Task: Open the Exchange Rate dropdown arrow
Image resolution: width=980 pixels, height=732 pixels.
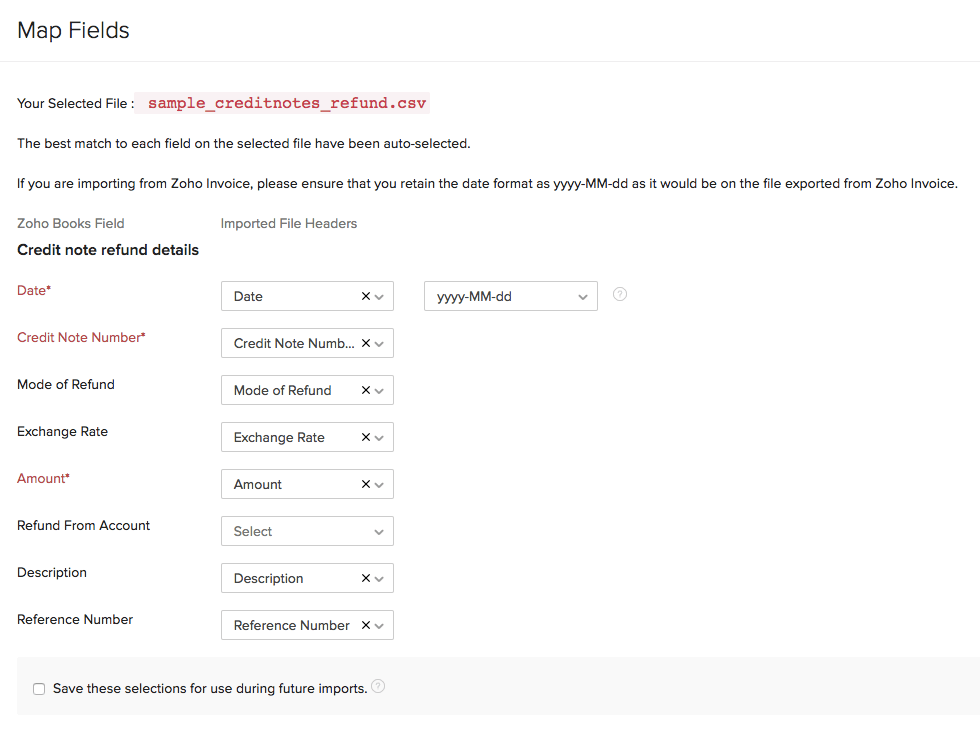Action: click(379, 438)
